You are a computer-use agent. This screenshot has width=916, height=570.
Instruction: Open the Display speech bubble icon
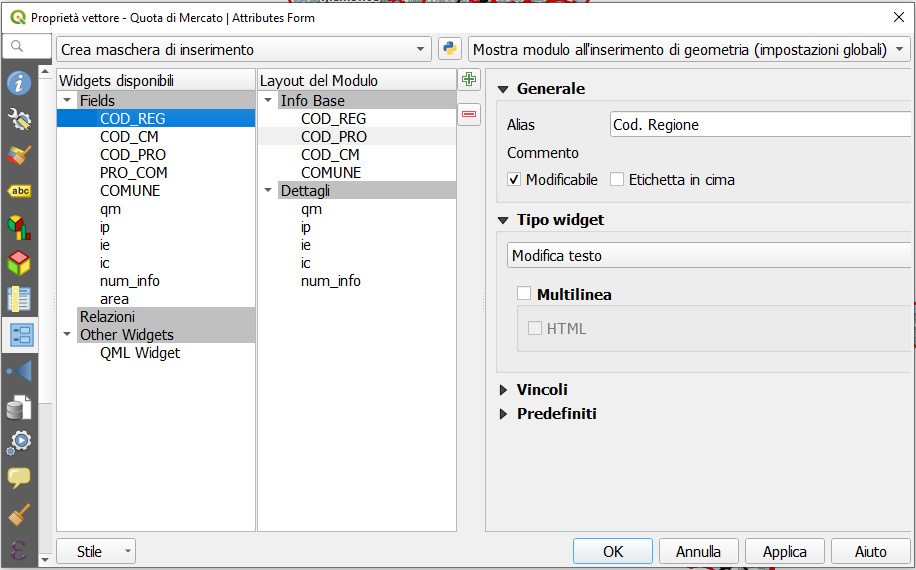[x=19, y=478]
